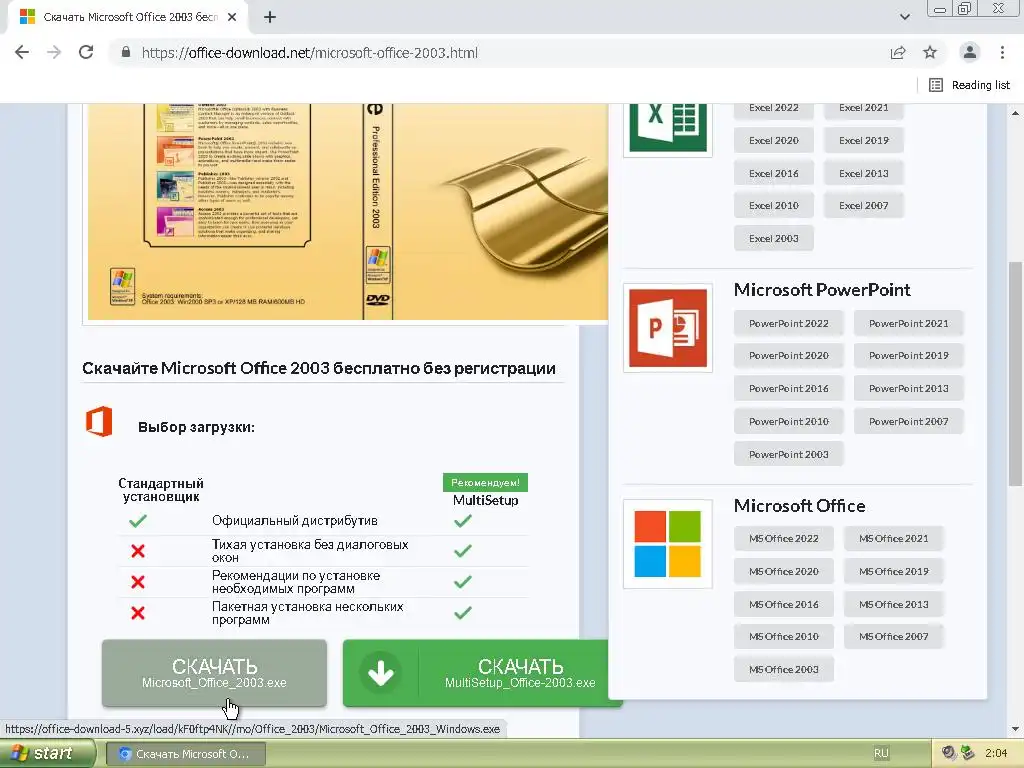The image size is (1024, 768).
Task: Reload the page with the refresh icon
Action: point(86,52)
